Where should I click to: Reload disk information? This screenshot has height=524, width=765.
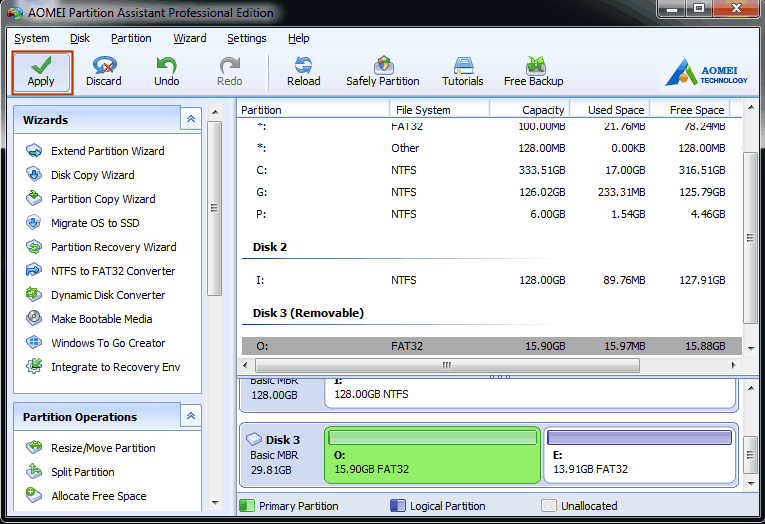(x=303, y=72)
